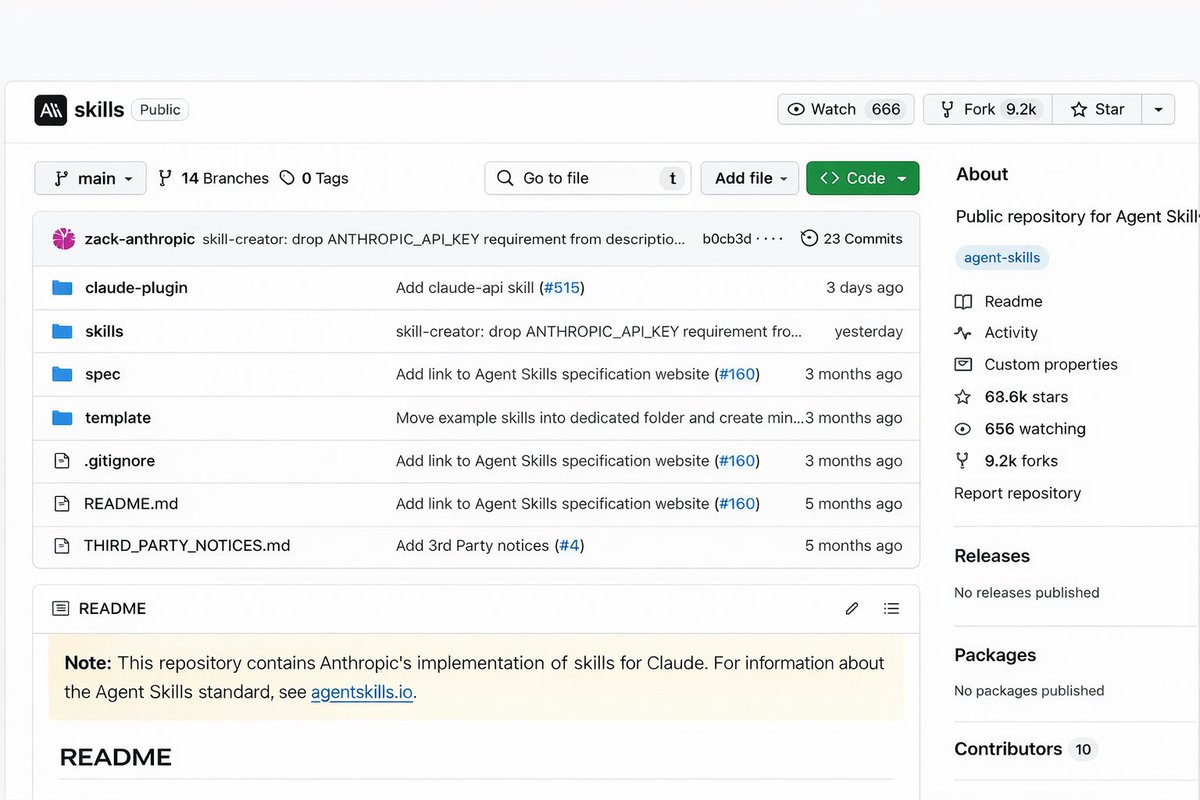Star the skills repository

(x=1097, y=110)
